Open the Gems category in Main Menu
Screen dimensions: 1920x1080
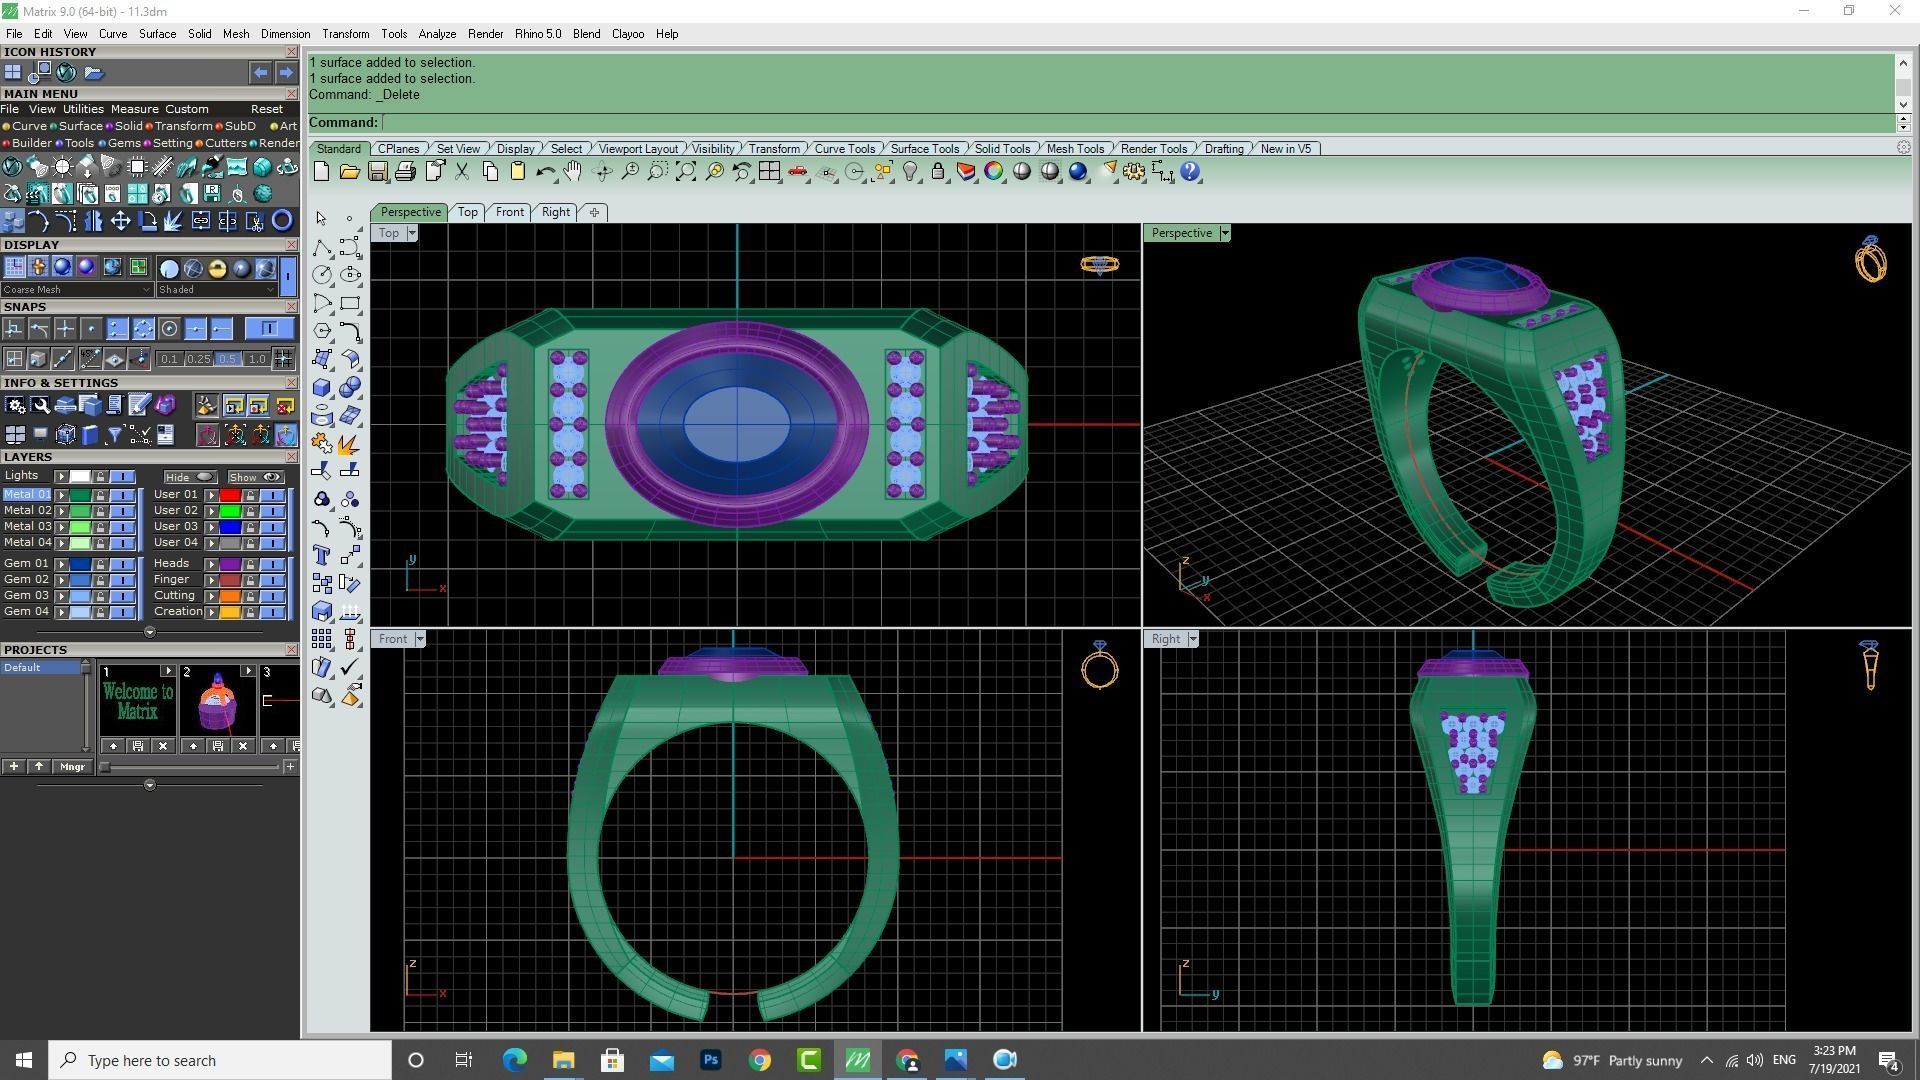[123, 143]
